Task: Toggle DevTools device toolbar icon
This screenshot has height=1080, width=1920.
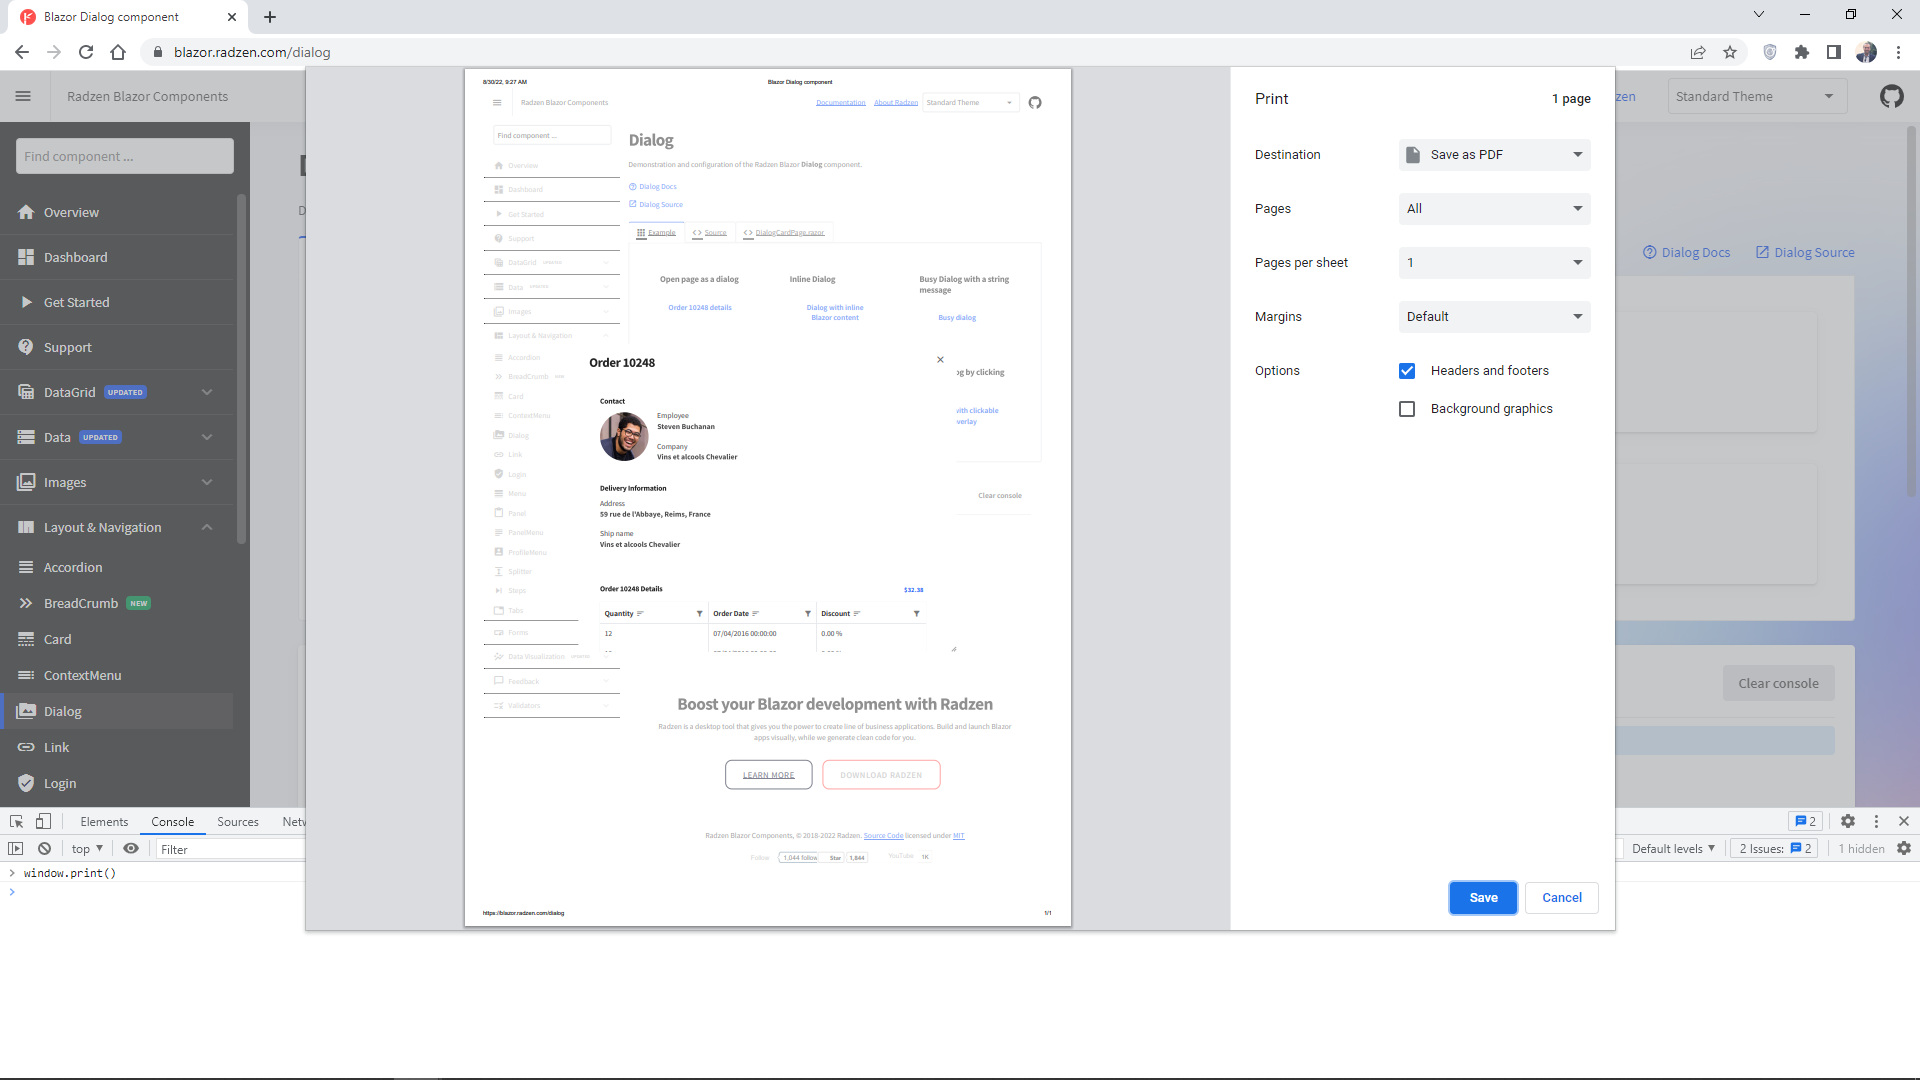Action: pos(43,821)
